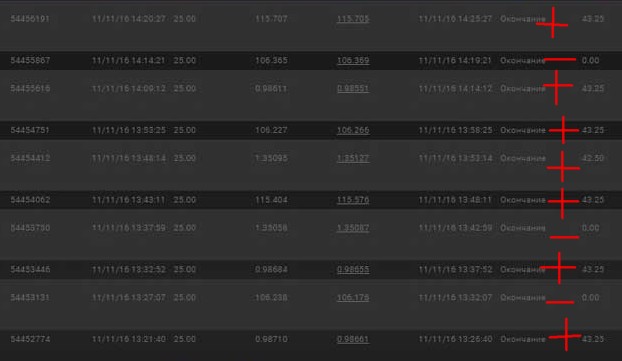Click red minus mark beside 13:42:59 expiry
622x361 pixels.
point(564,237)
